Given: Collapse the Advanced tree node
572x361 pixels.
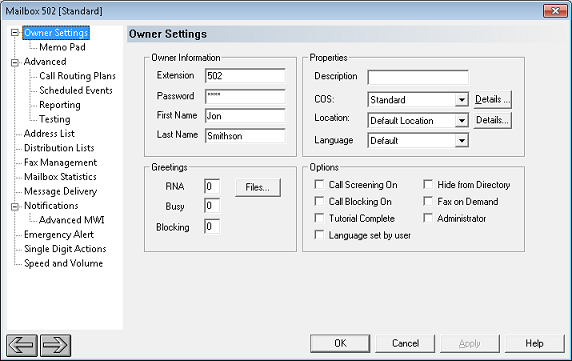Looking at the screenshot, I should pos(15,62).
